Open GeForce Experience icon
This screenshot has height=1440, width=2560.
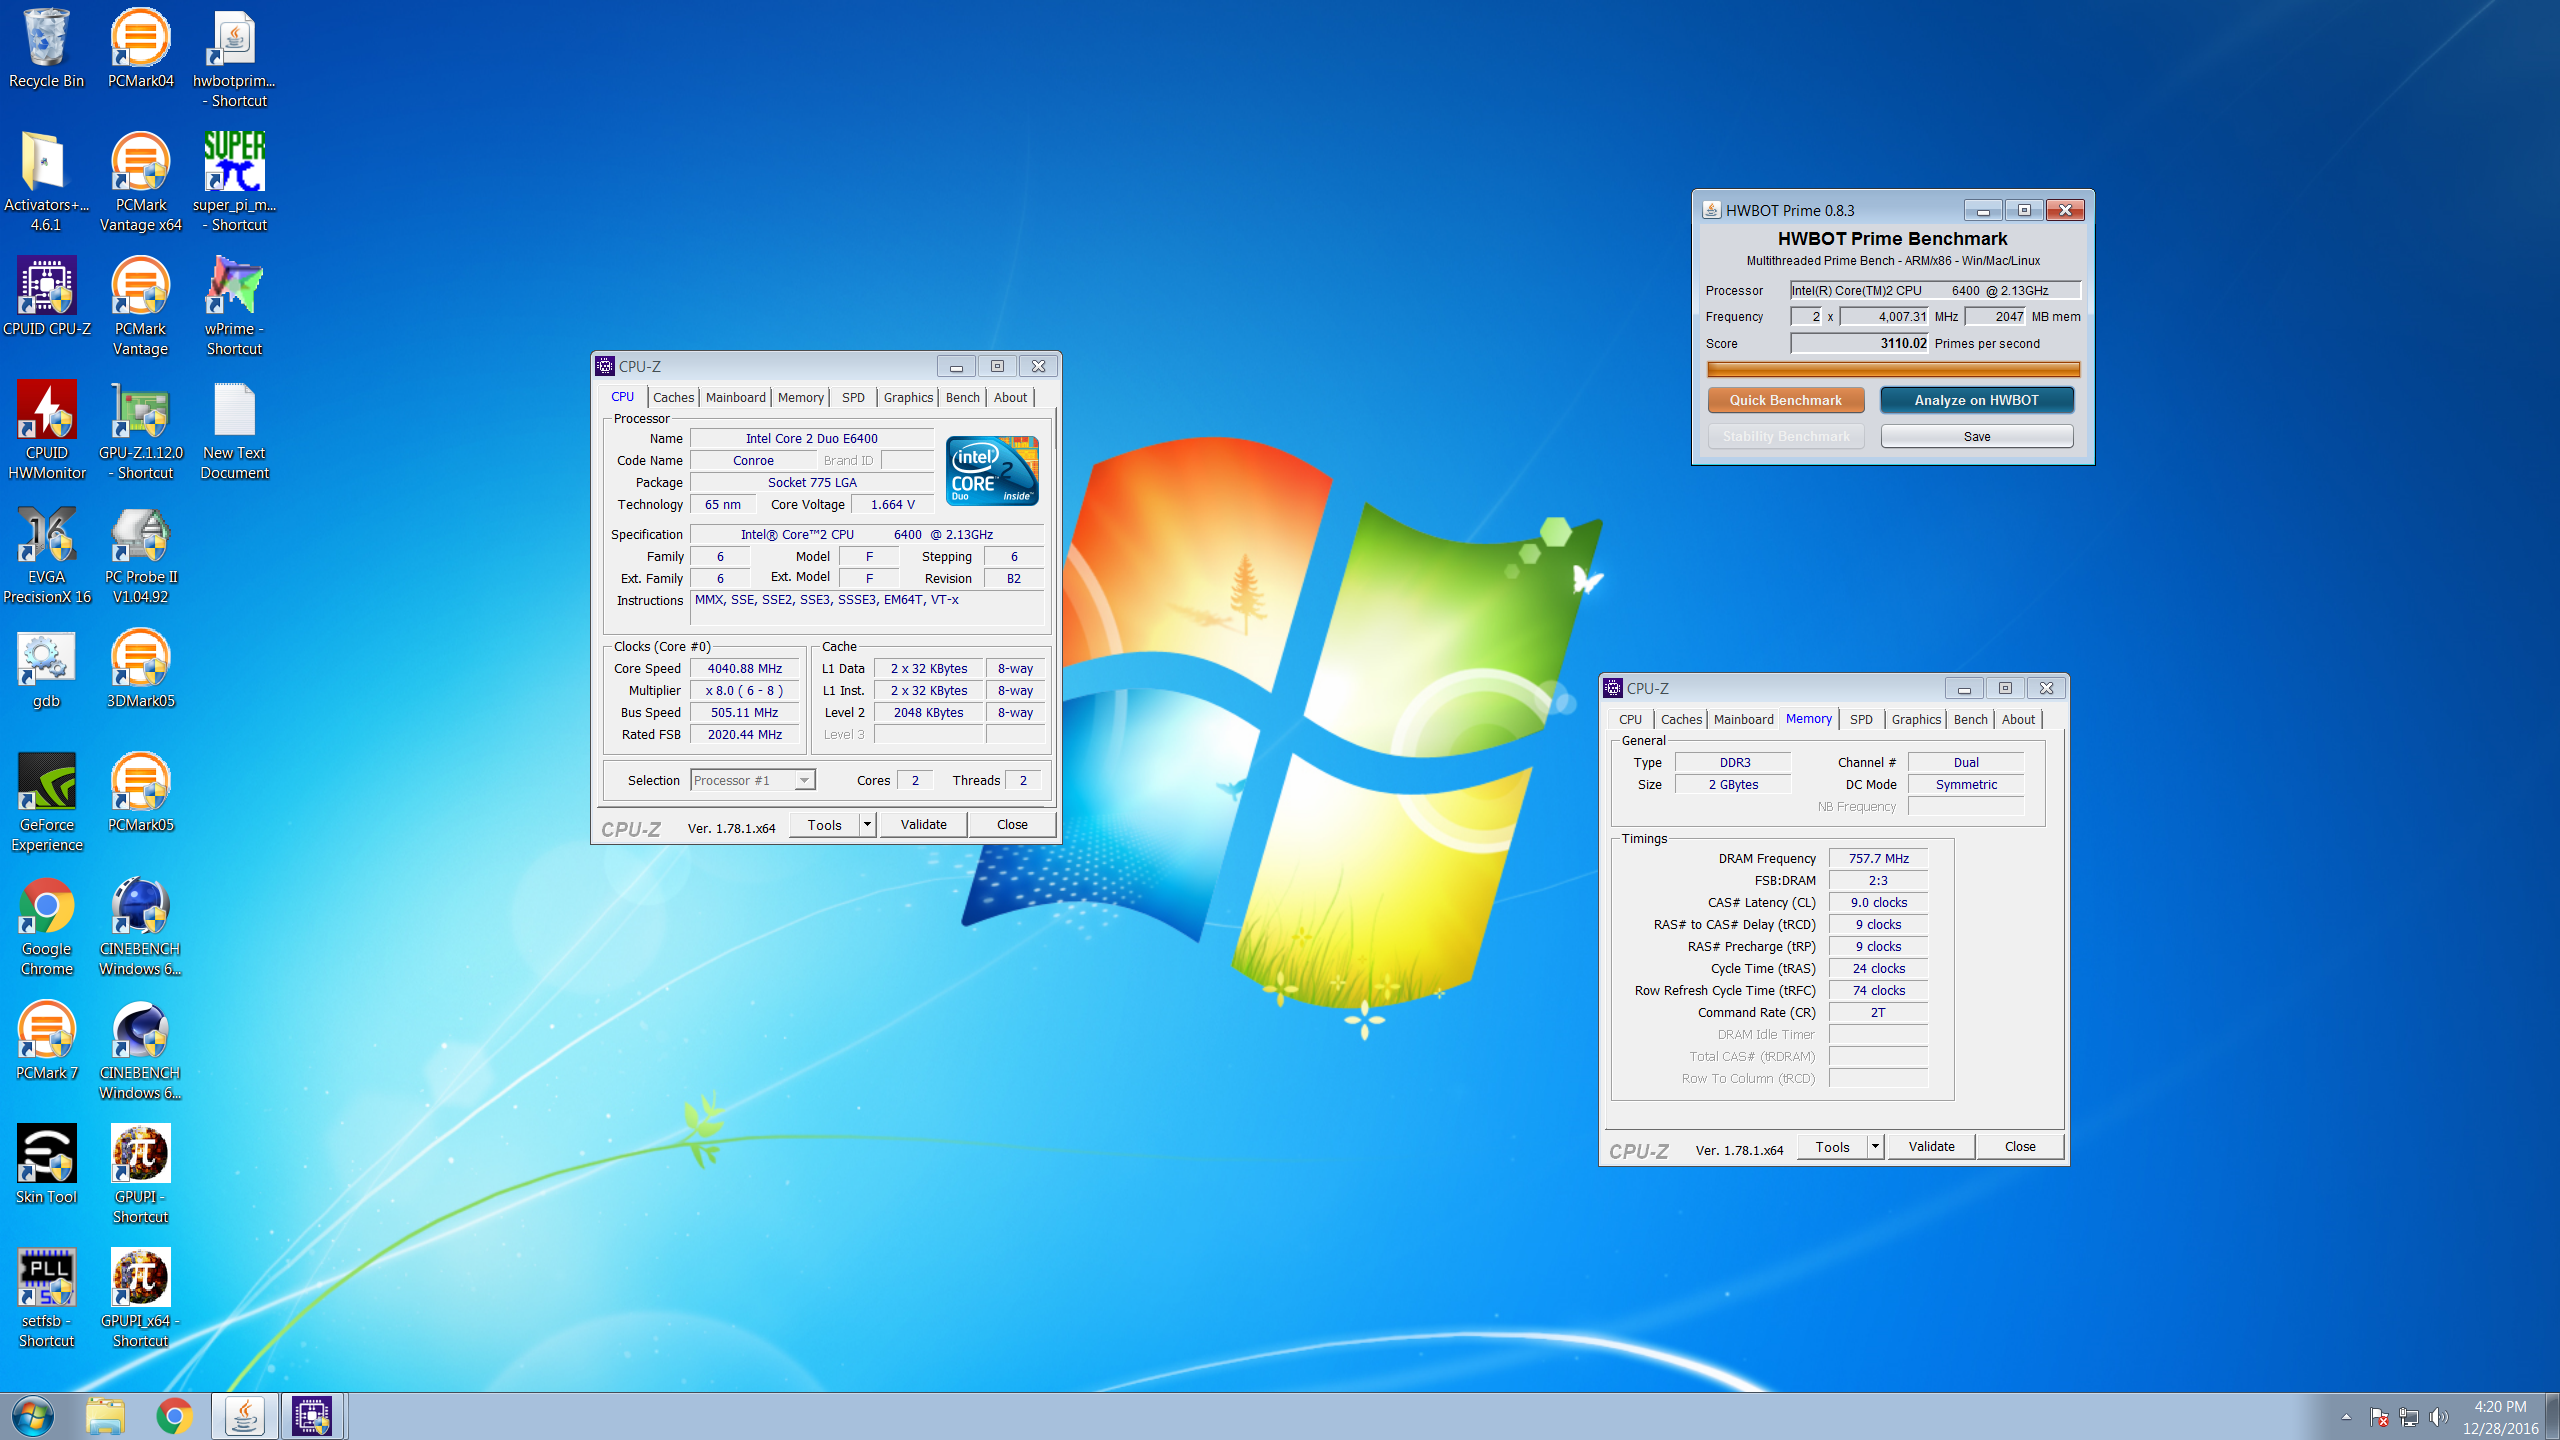[46, 802]
